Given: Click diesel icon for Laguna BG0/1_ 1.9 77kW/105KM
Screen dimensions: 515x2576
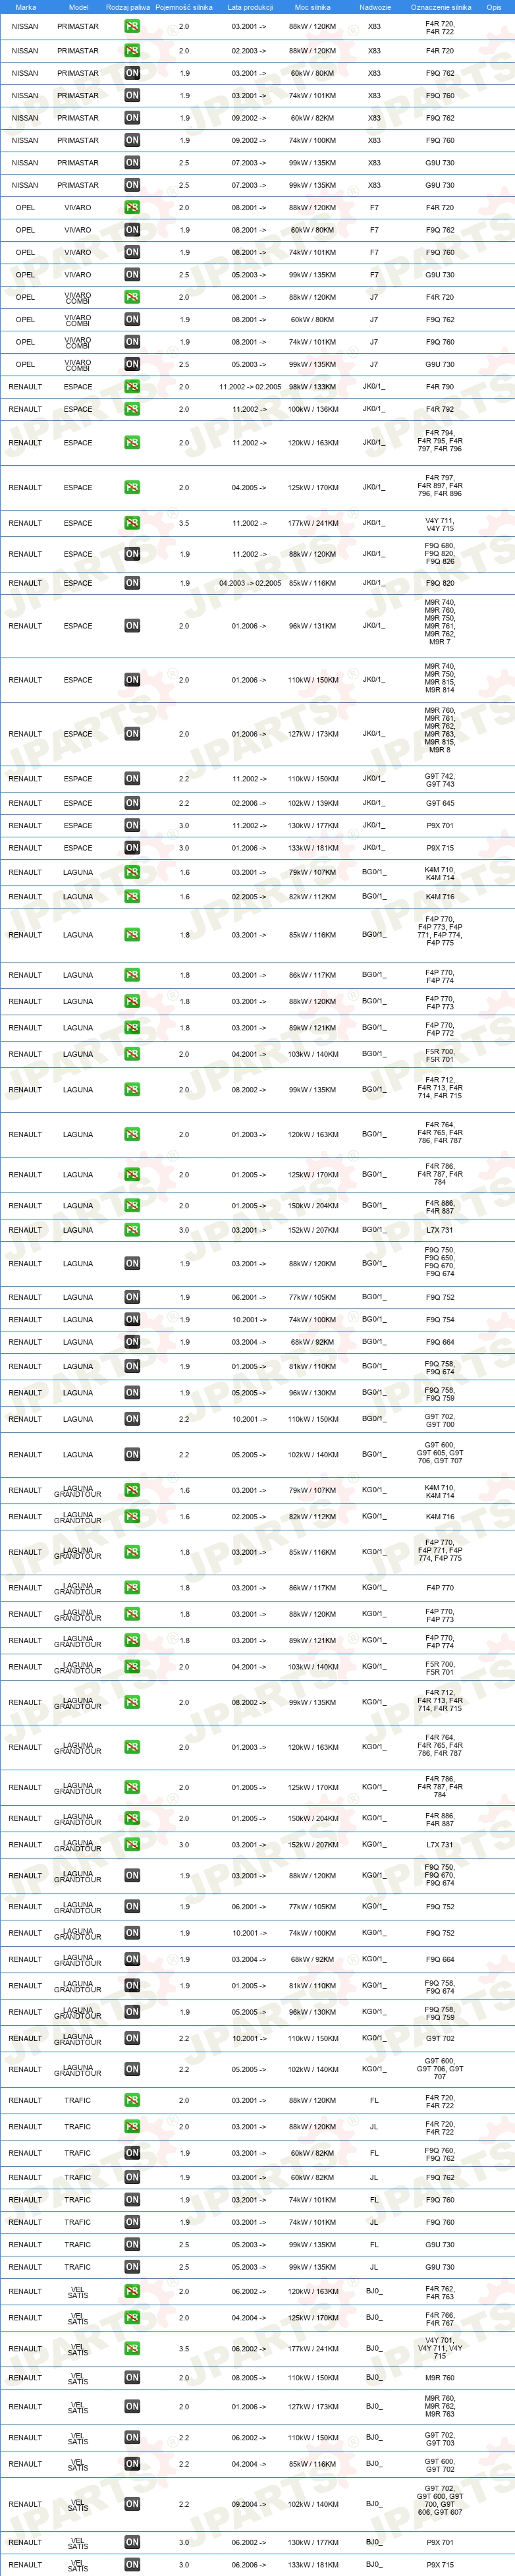Looking at the screenshot, I should pyautogui.click(x=132, y=1297).
